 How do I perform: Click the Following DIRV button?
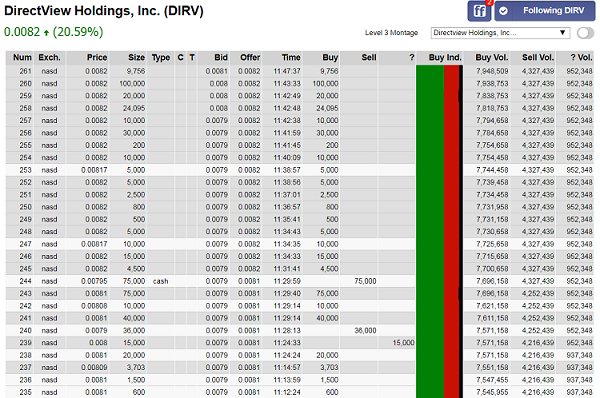[545, 11]
